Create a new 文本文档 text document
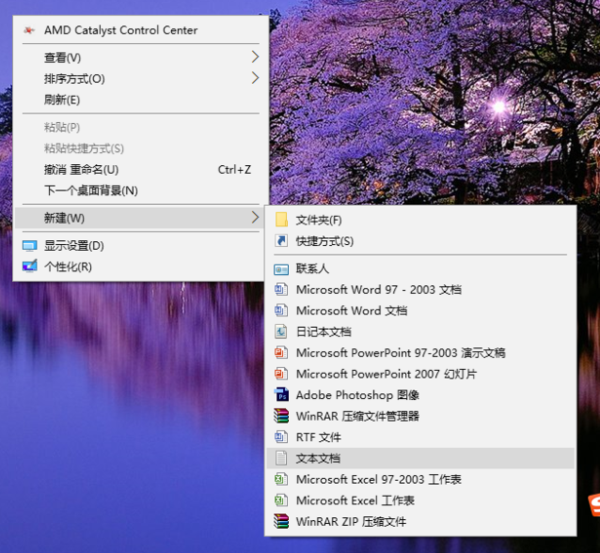The width and height of the screenshot is (600, 553). pyautogui.click(x=318, y=458)
